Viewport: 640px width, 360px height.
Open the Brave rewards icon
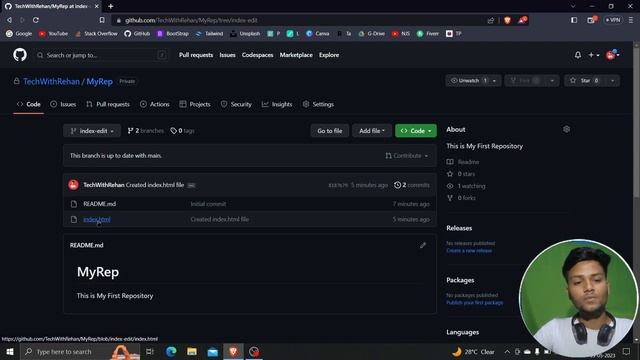tap(522, 20)
